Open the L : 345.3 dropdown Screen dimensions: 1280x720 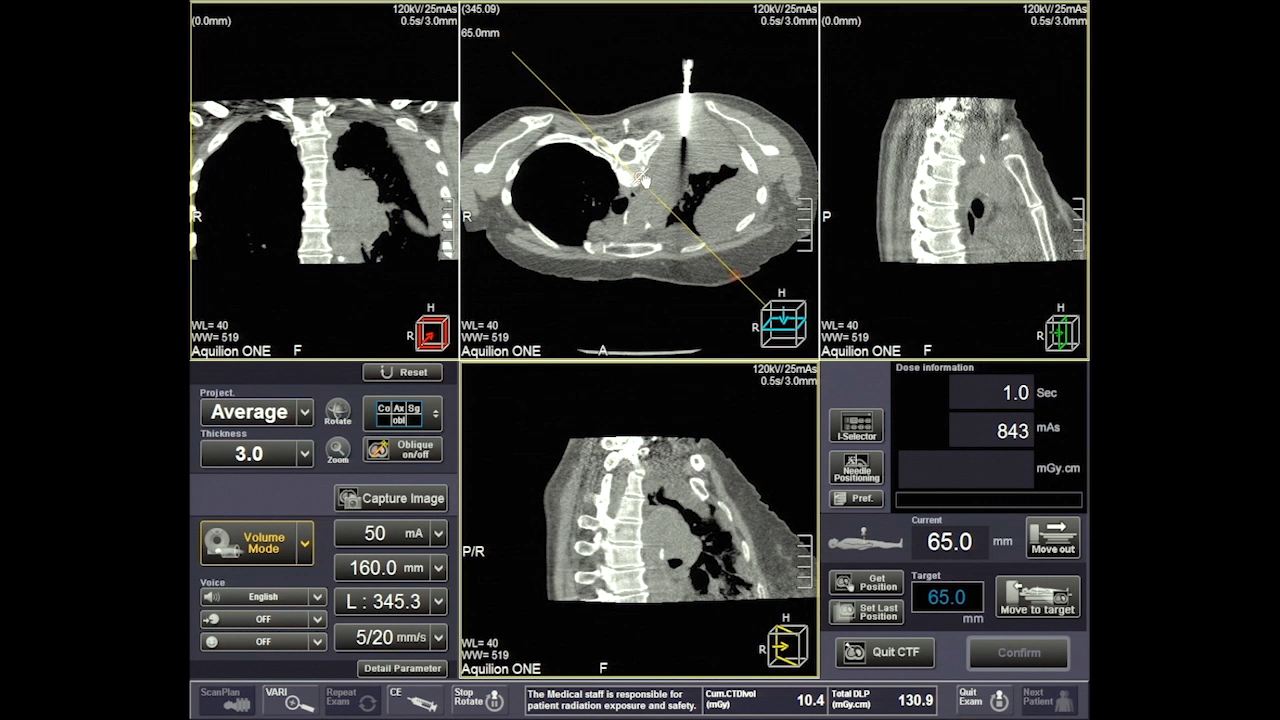click(x=438, y=602)
